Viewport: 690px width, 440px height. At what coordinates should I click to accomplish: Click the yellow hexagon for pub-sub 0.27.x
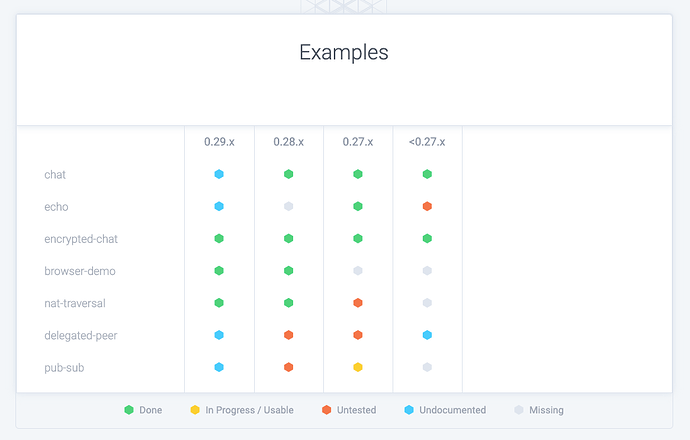358,367
